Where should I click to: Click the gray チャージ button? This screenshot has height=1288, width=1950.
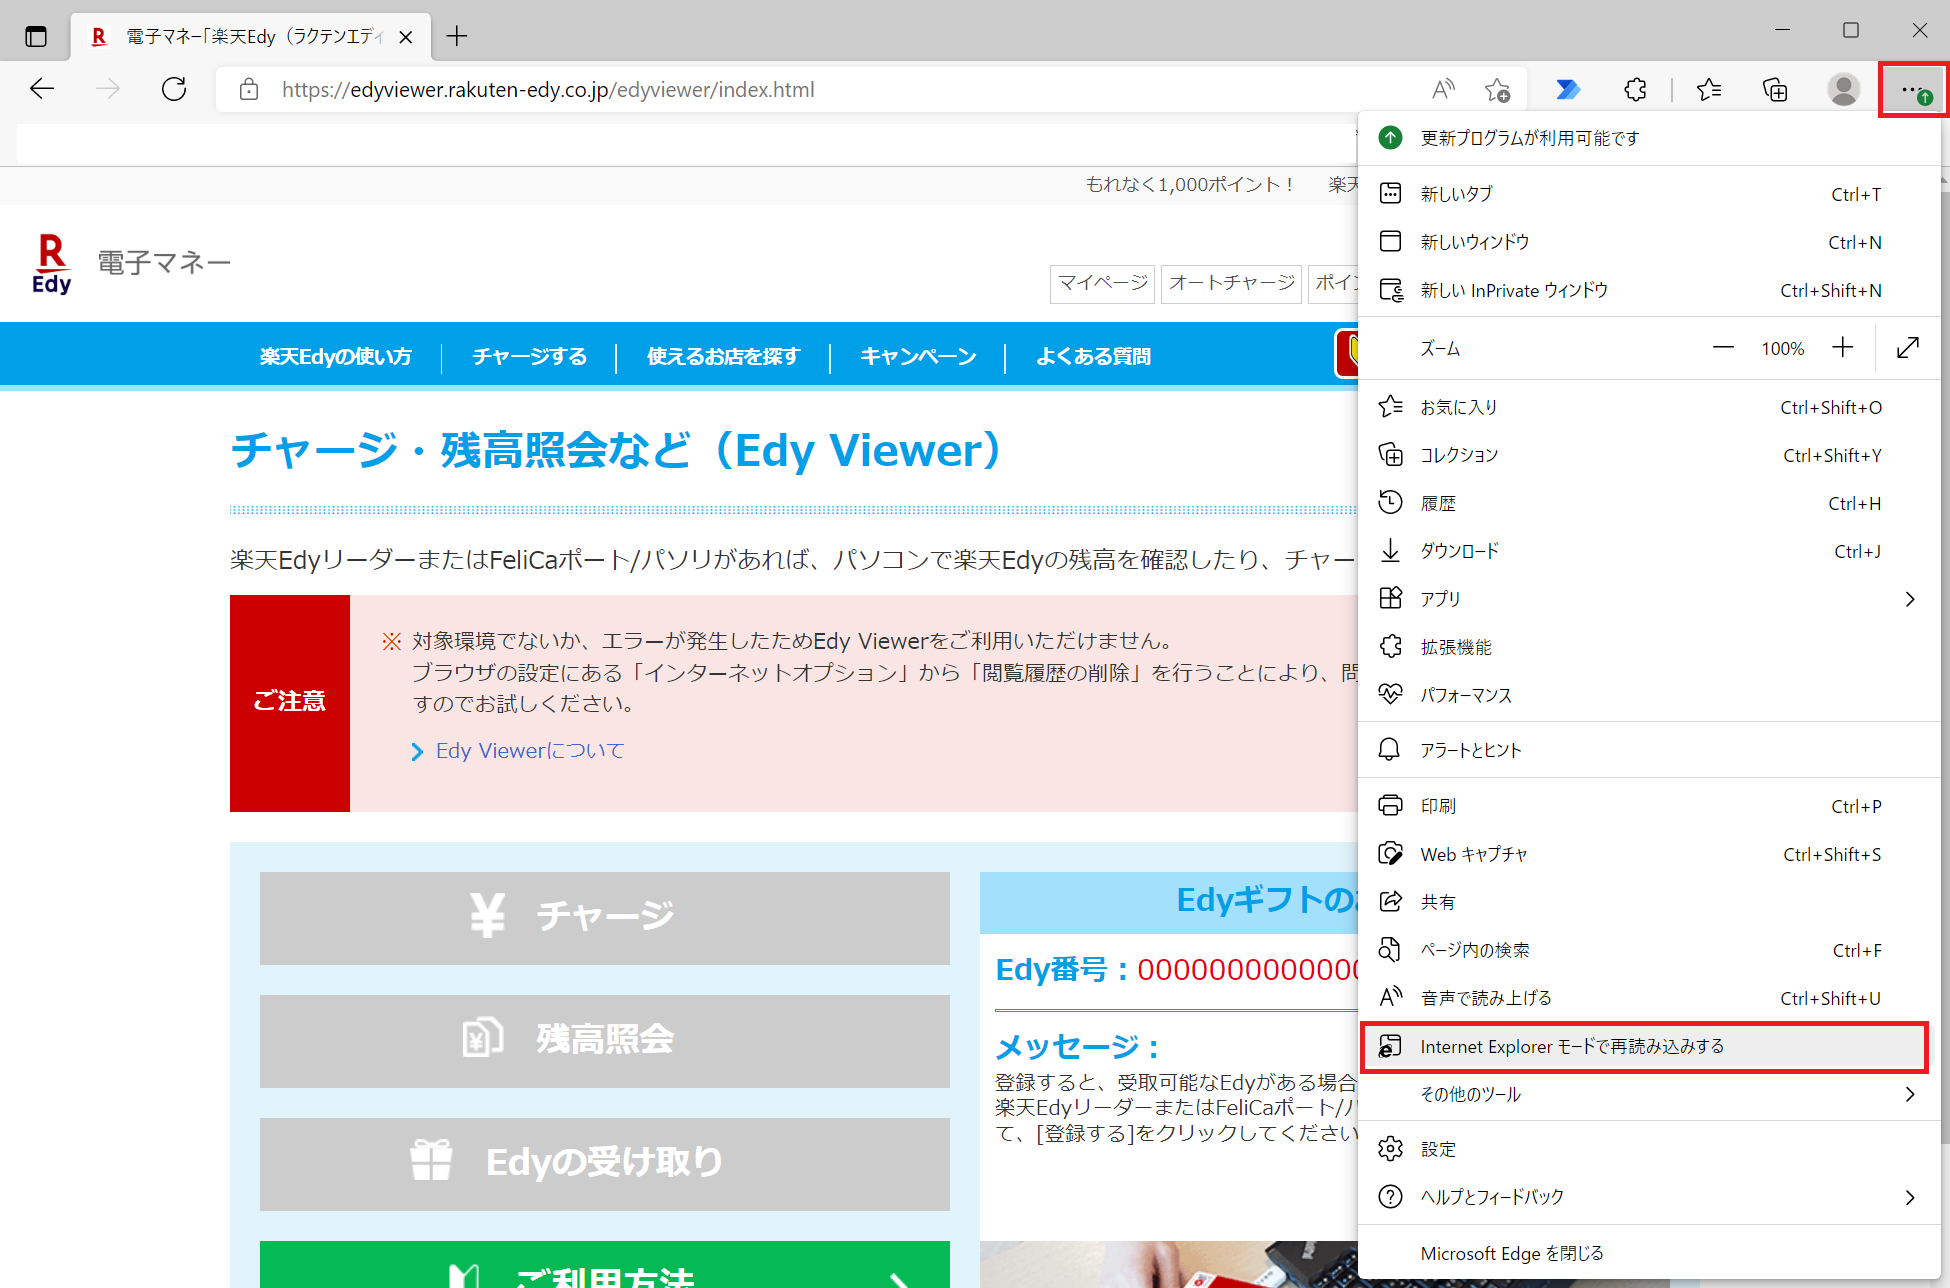point(605,918)
